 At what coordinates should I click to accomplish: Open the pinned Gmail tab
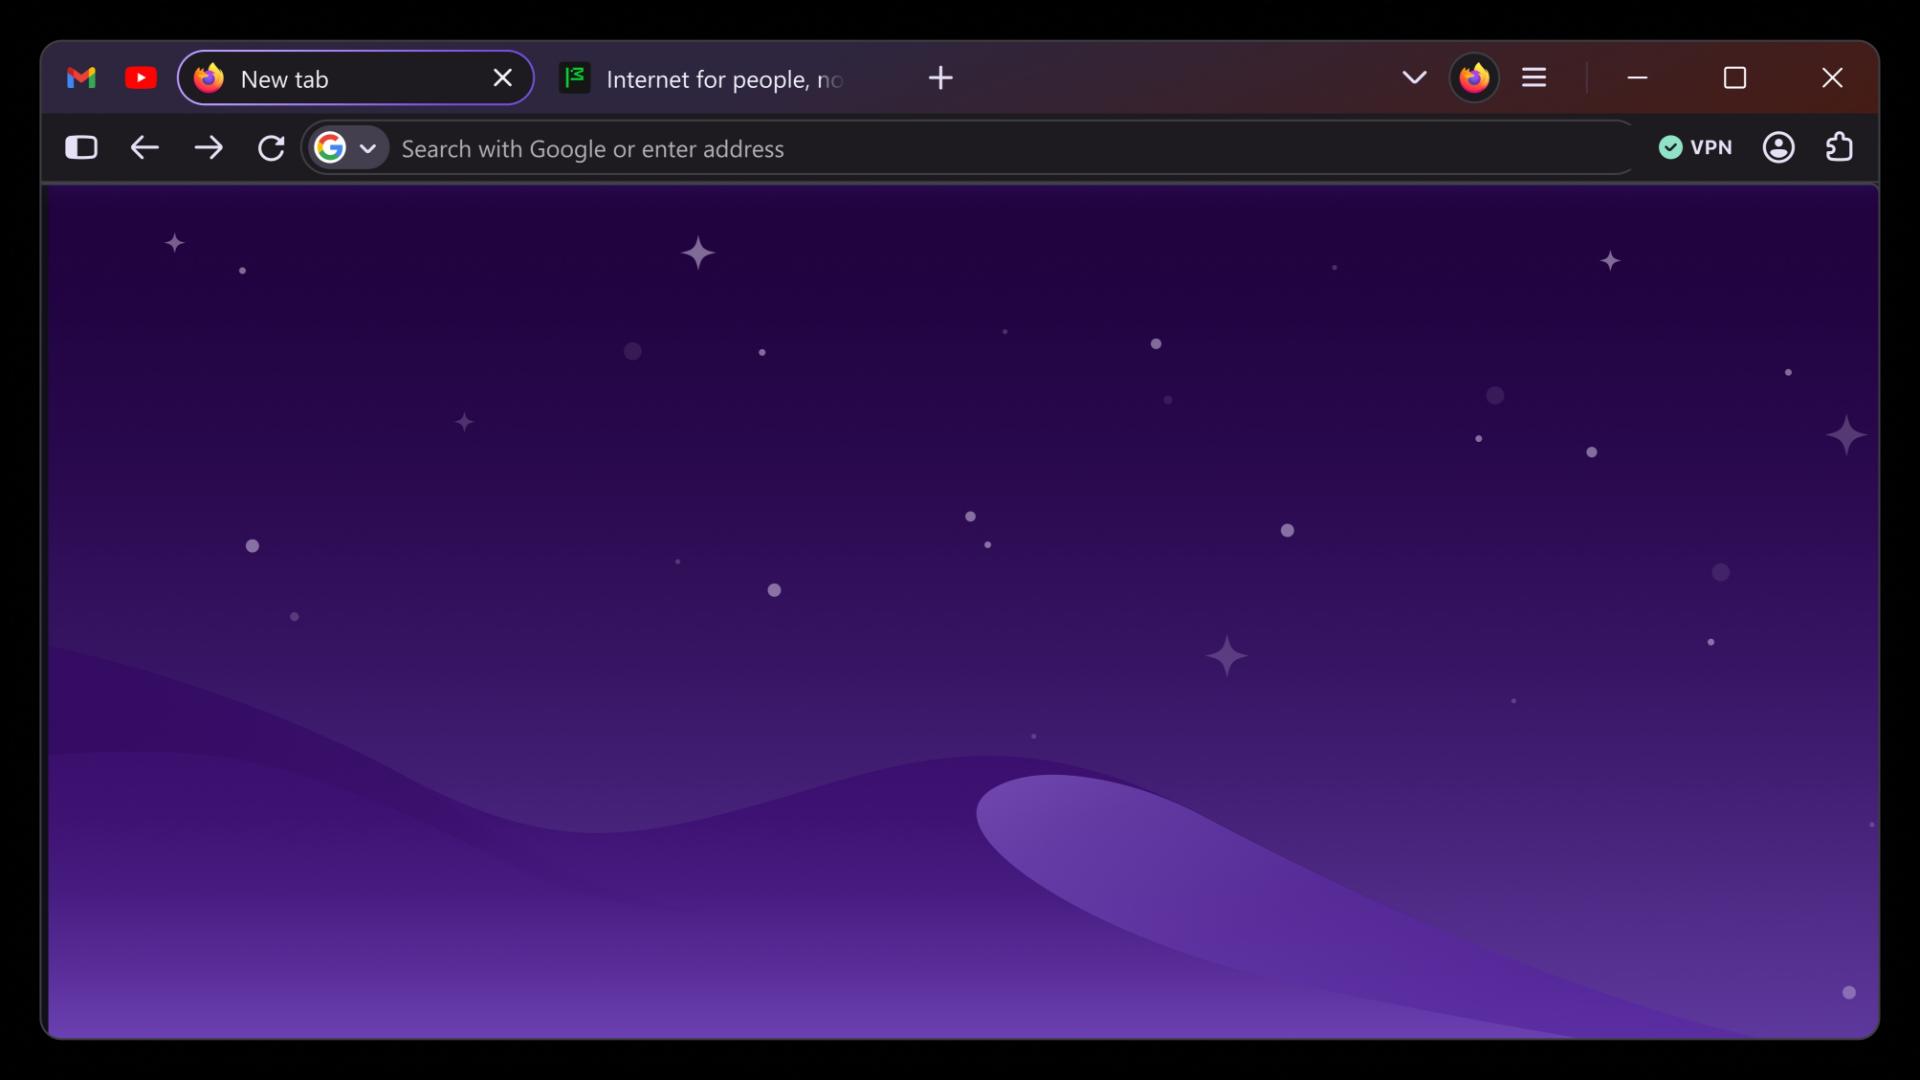[x=81, y=78]
